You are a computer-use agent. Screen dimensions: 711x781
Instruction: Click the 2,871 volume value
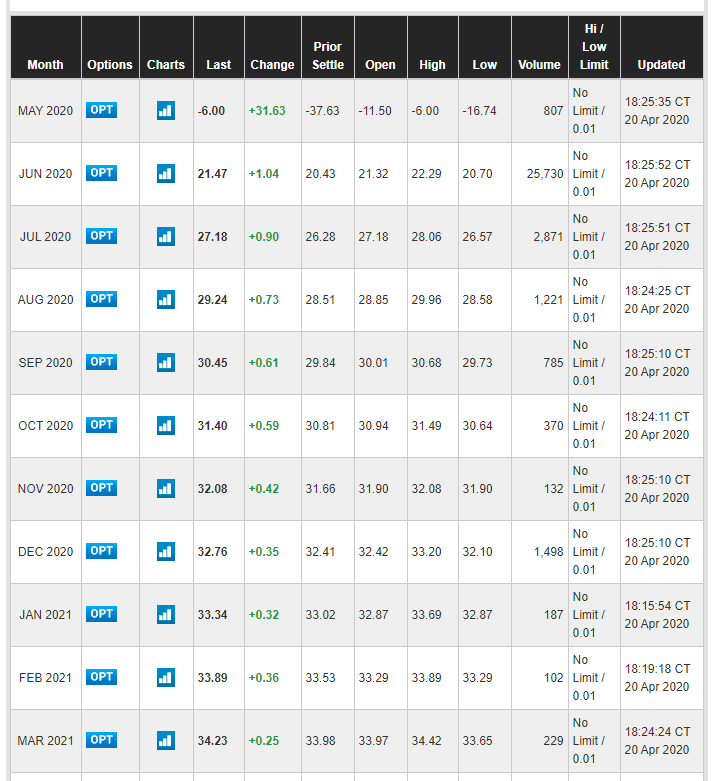[x=548, y=237]
